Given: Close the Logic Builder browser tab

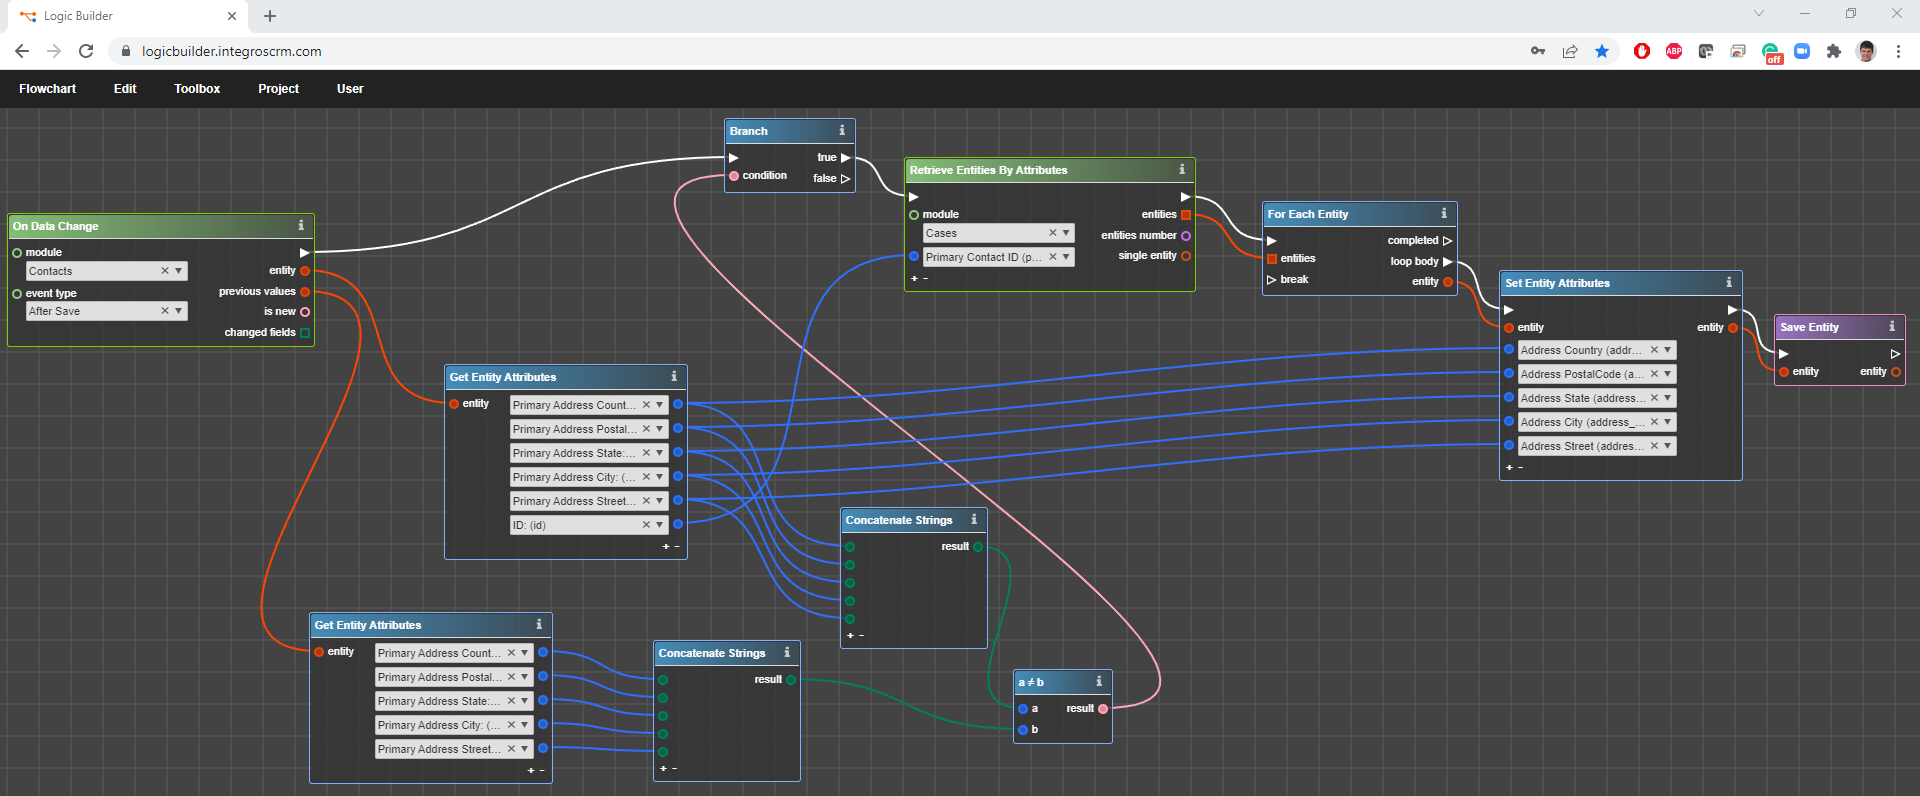Looking at the screenshot, I should pos(232,16).
